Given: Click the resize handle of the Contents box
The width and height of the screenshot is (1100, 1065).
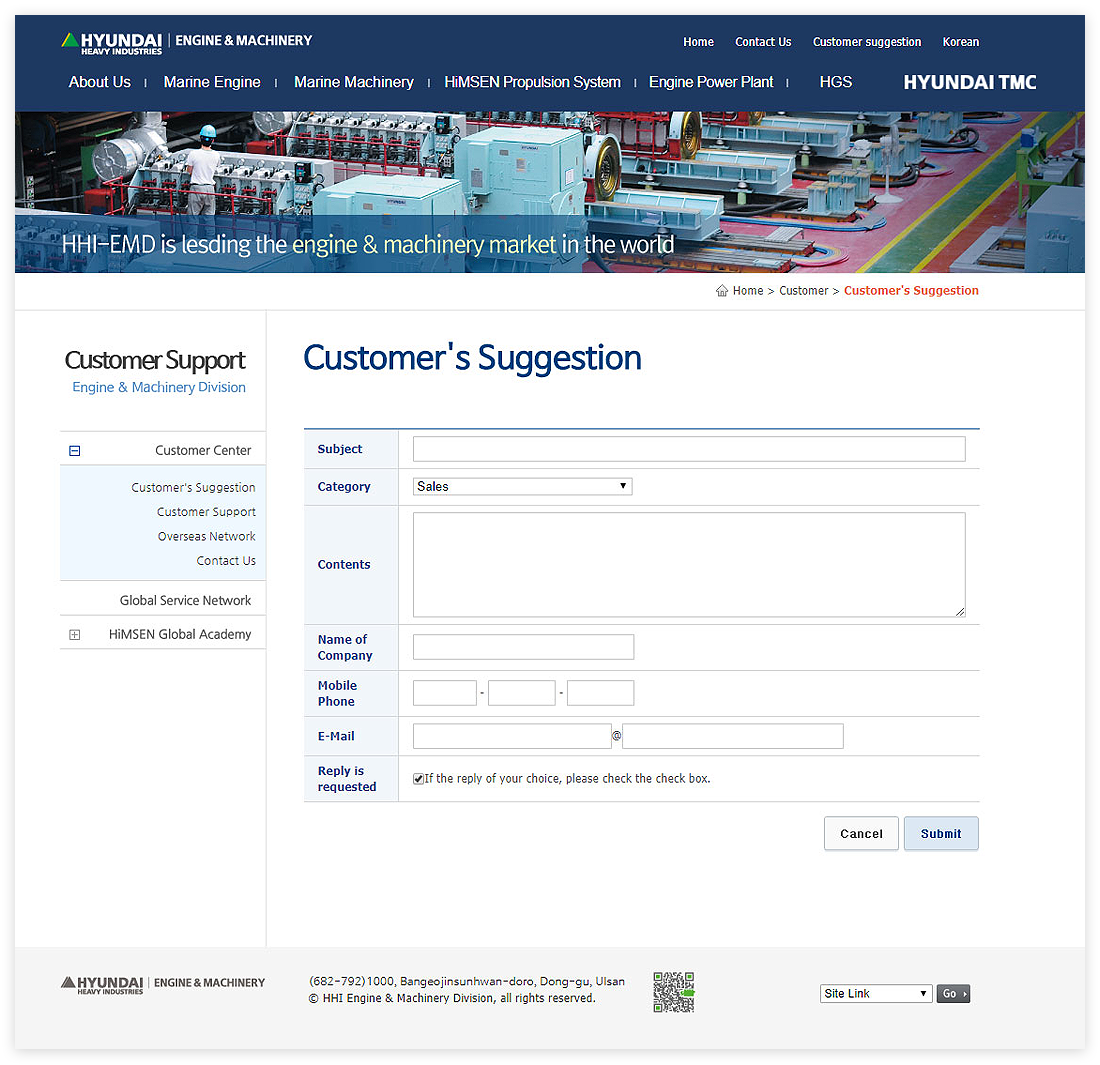Looking at the screenshot, I should [x=960, y=612].
